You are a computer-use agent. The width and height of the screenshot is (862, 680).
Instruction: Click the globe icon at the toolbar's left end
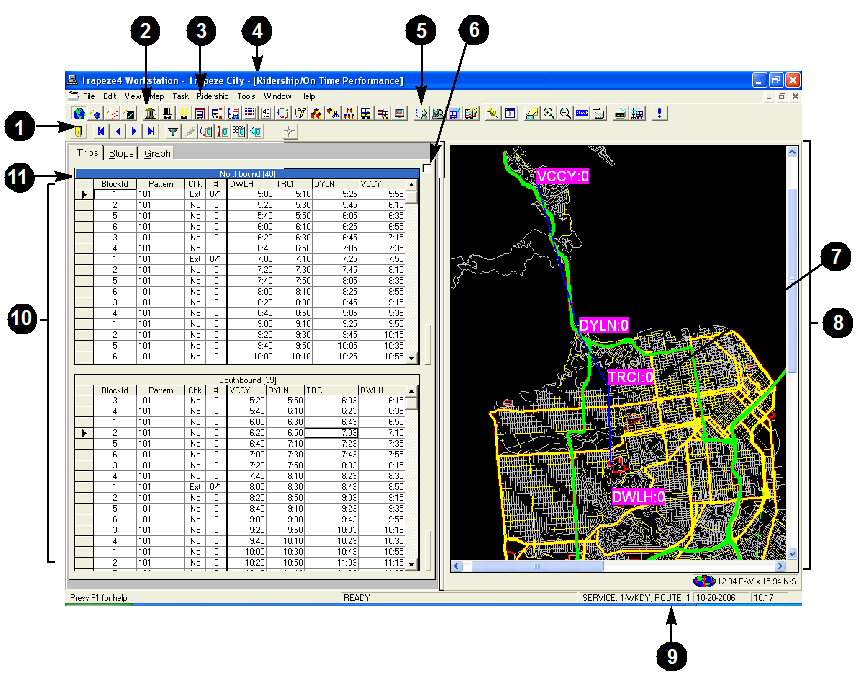(x=78, y=112)
